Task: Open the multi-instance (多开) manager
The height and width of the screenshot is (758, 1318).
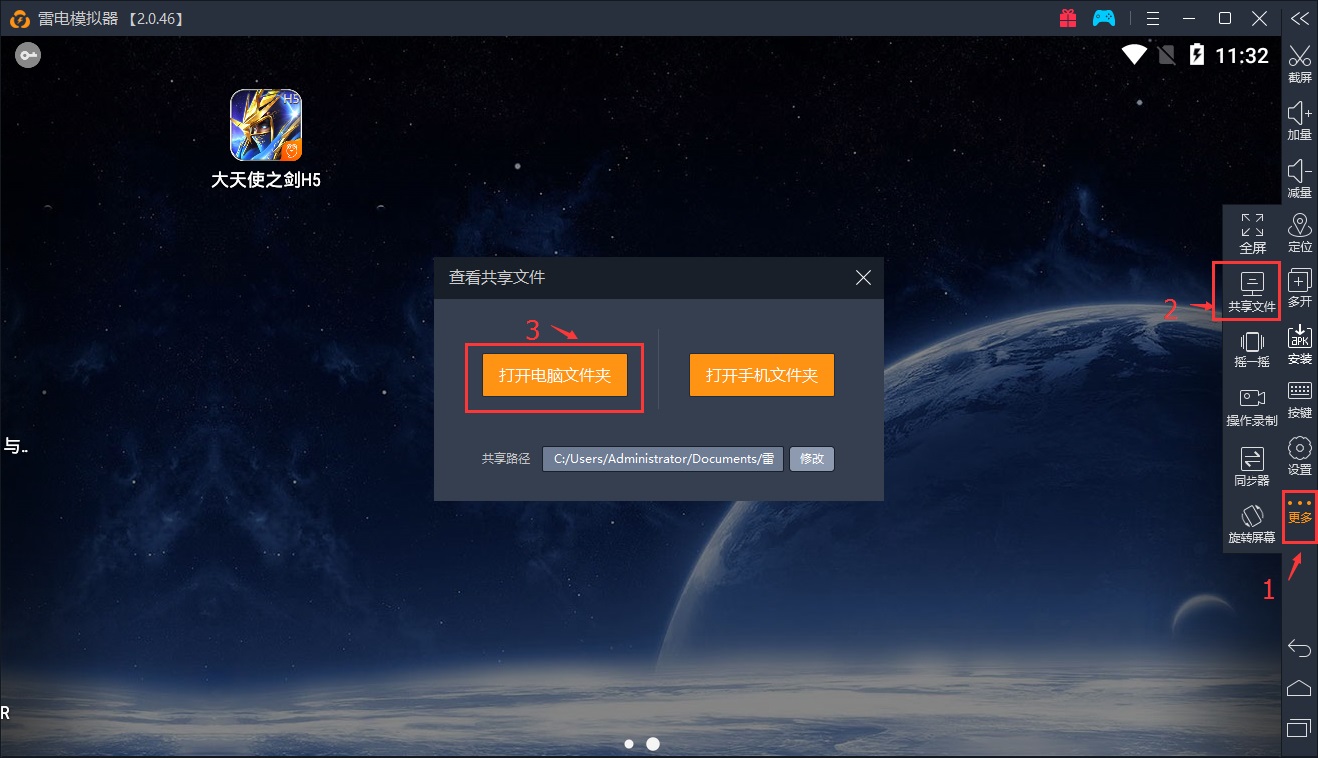Action: [1299, 287]
